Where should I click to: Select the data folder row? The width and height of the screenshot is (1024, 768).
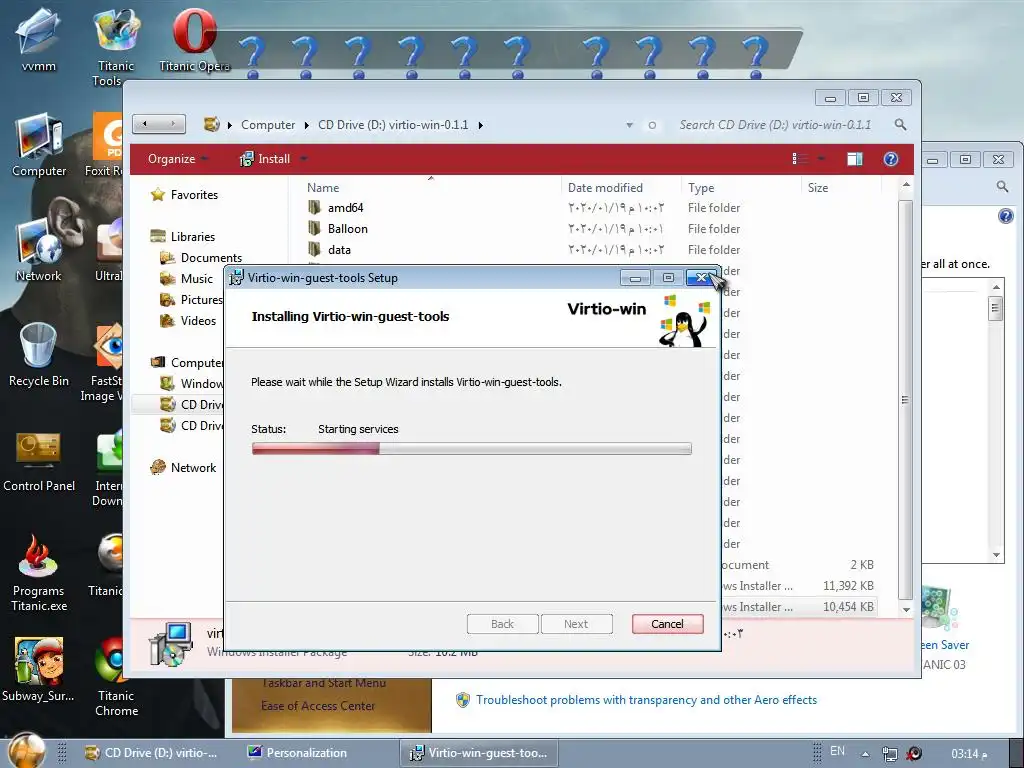(x=591, y=249)
